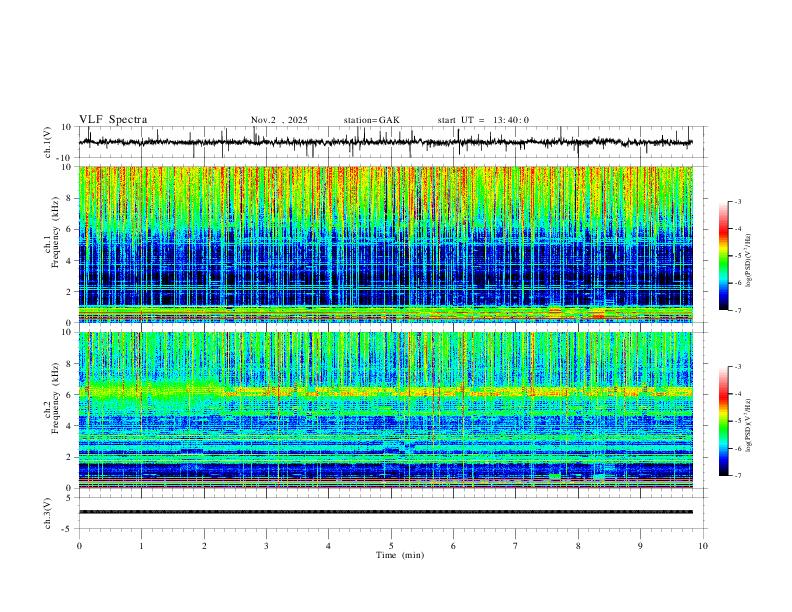This screenshot has width=792, height=612.
Task: Click time axis tick label "10"
Action: click(x=703, y=546)
